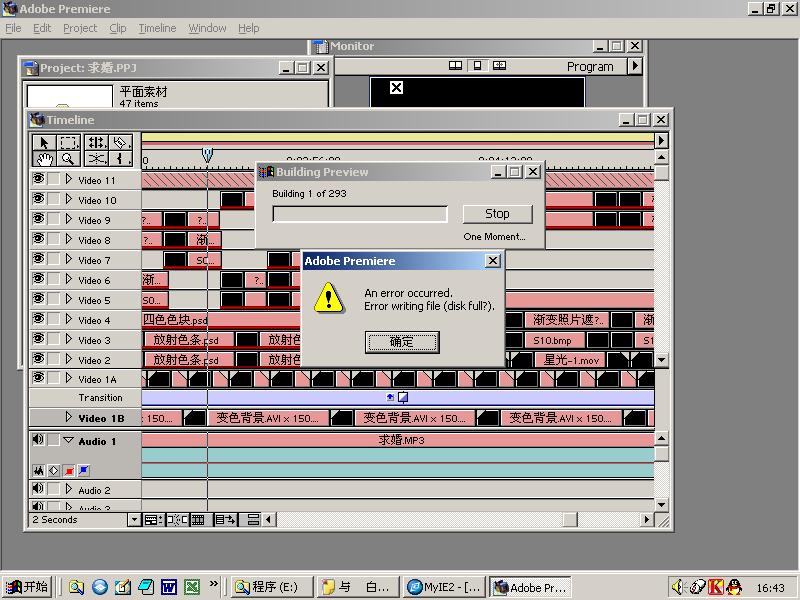Expand the Video 3 track triangle
The image size is (800, 600).
tap(69, 339)
